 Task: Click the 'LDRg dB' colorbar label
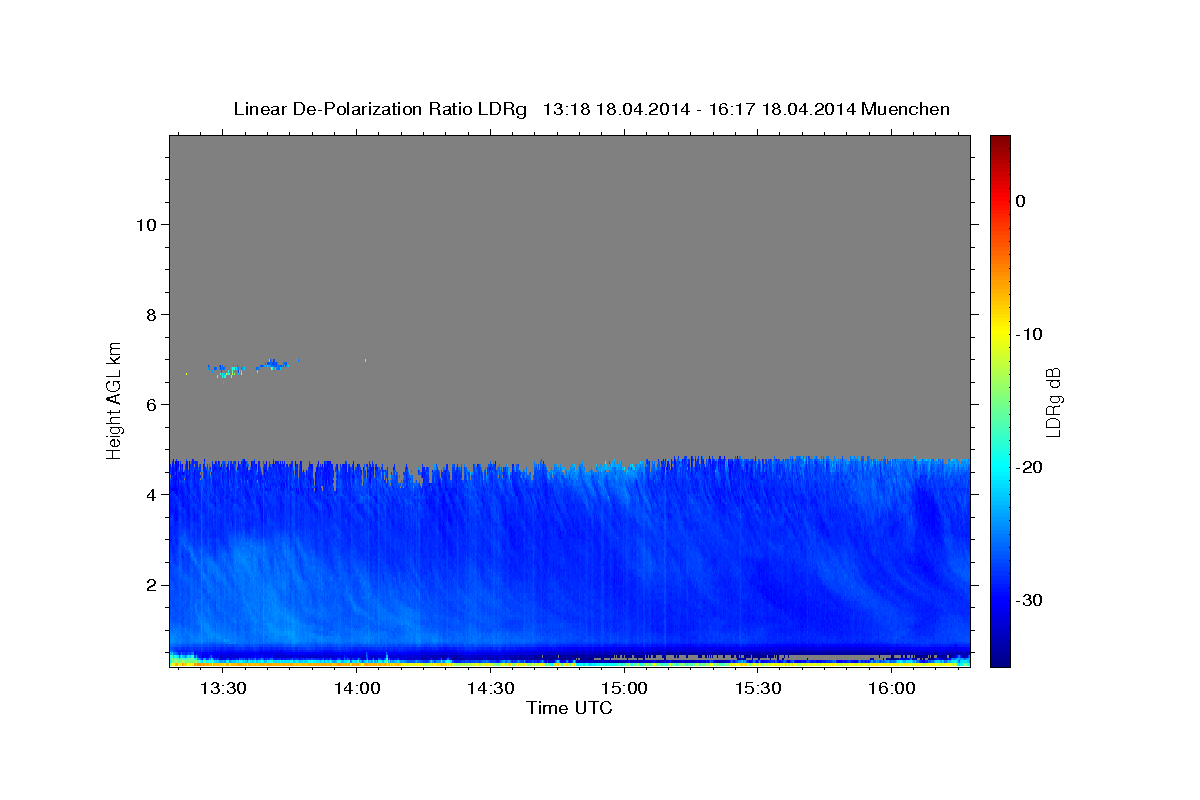click(x=1052, y=402)
